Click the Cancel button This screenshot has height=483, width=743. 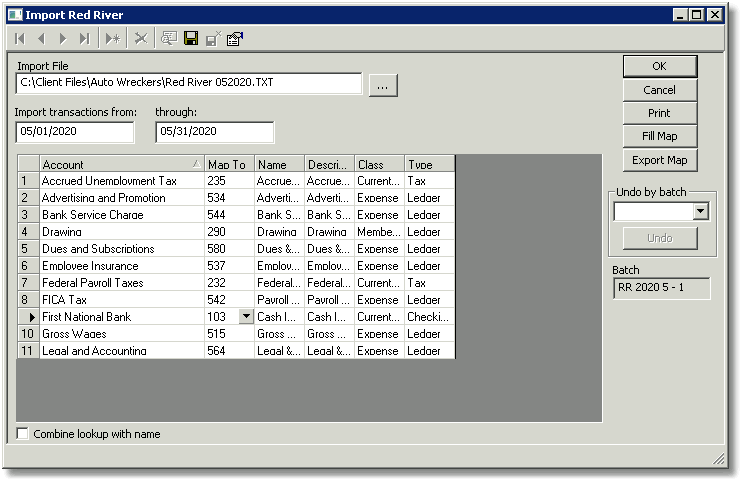pos(660,90)
